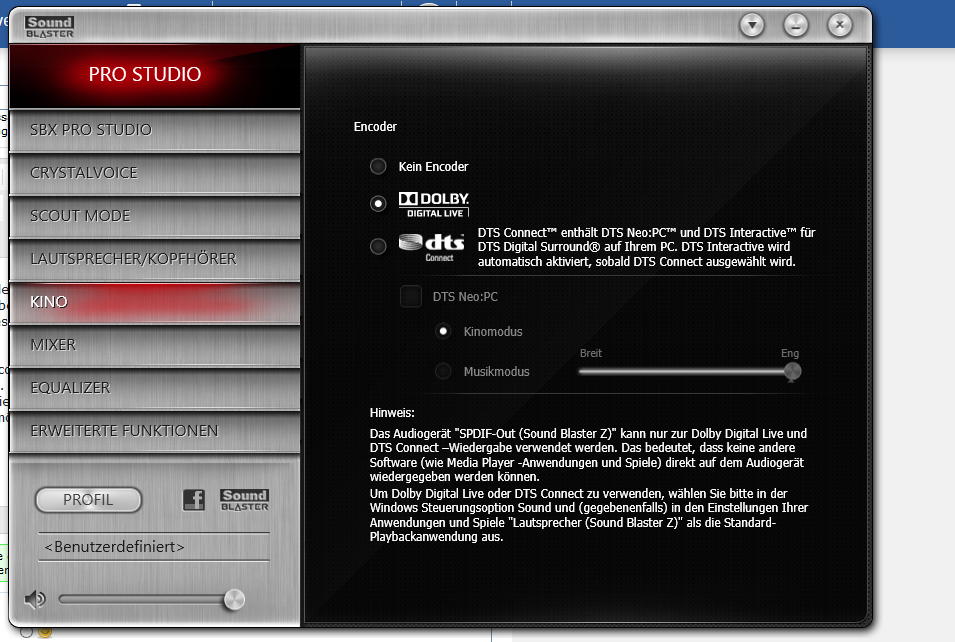This screenshot has height=642, width=955.
Task: Open the title bar dropdown arrow button
Action: tap(752, 25)
